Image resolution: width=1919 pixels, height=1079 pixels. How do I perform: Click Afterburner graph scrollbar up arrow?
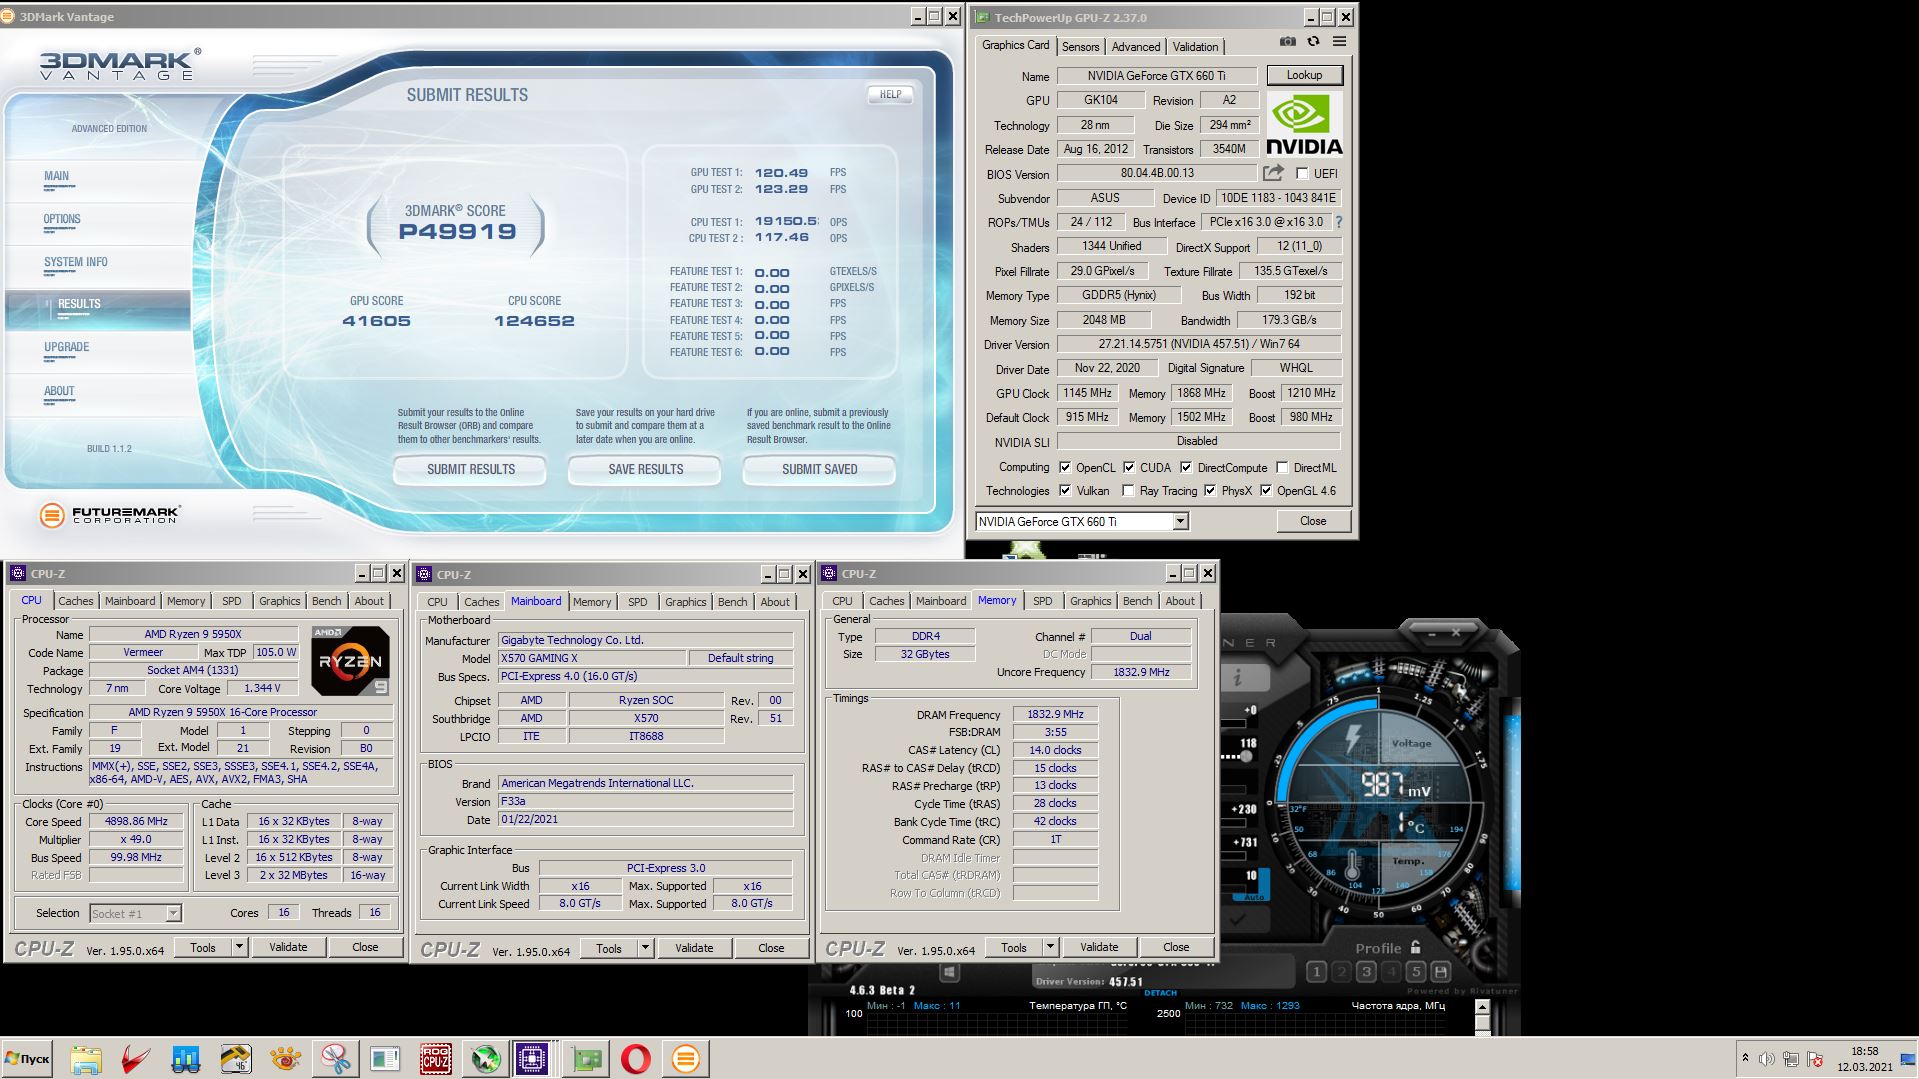coord(1482,1008)
